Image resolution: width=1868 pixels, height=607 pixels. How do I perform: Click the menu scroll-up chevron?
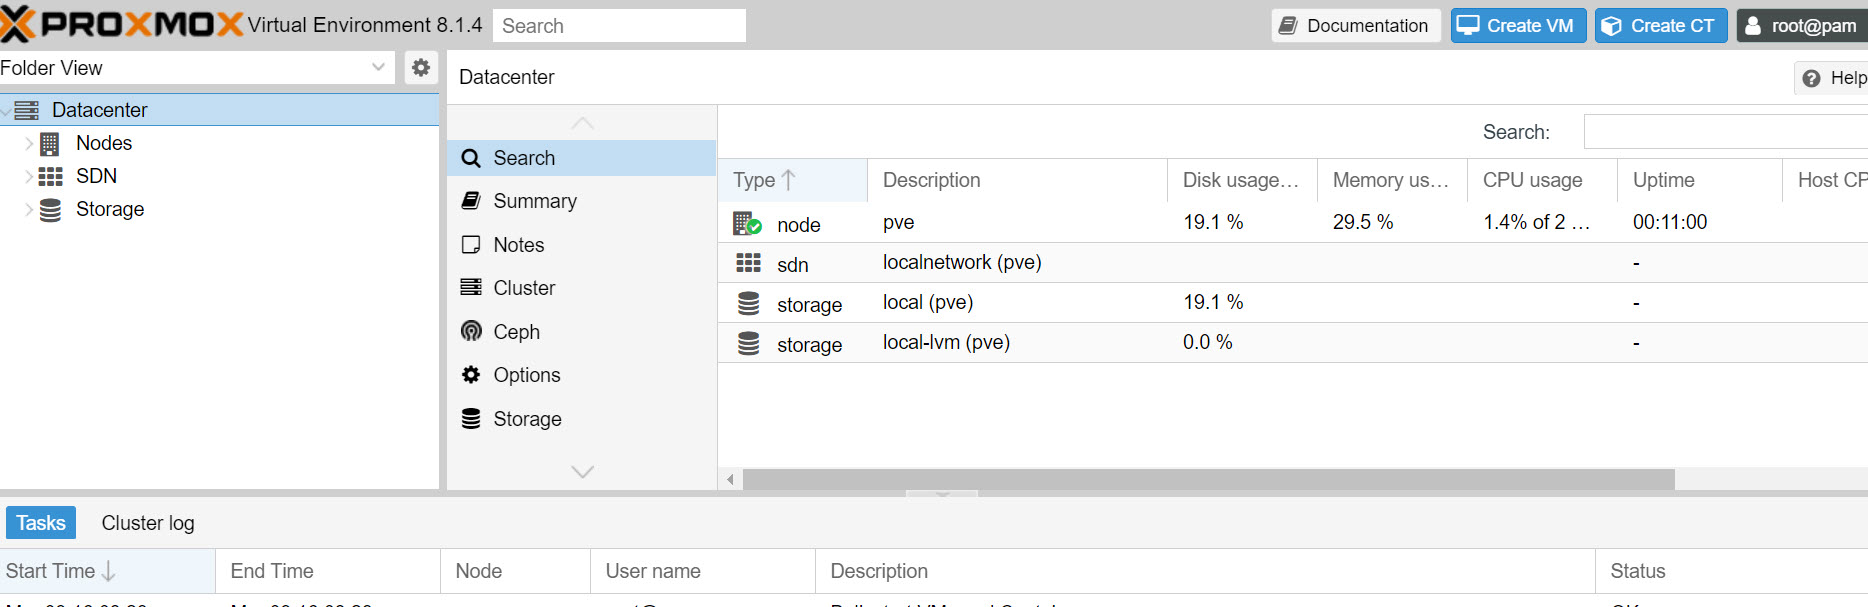(x=582, y=123)
